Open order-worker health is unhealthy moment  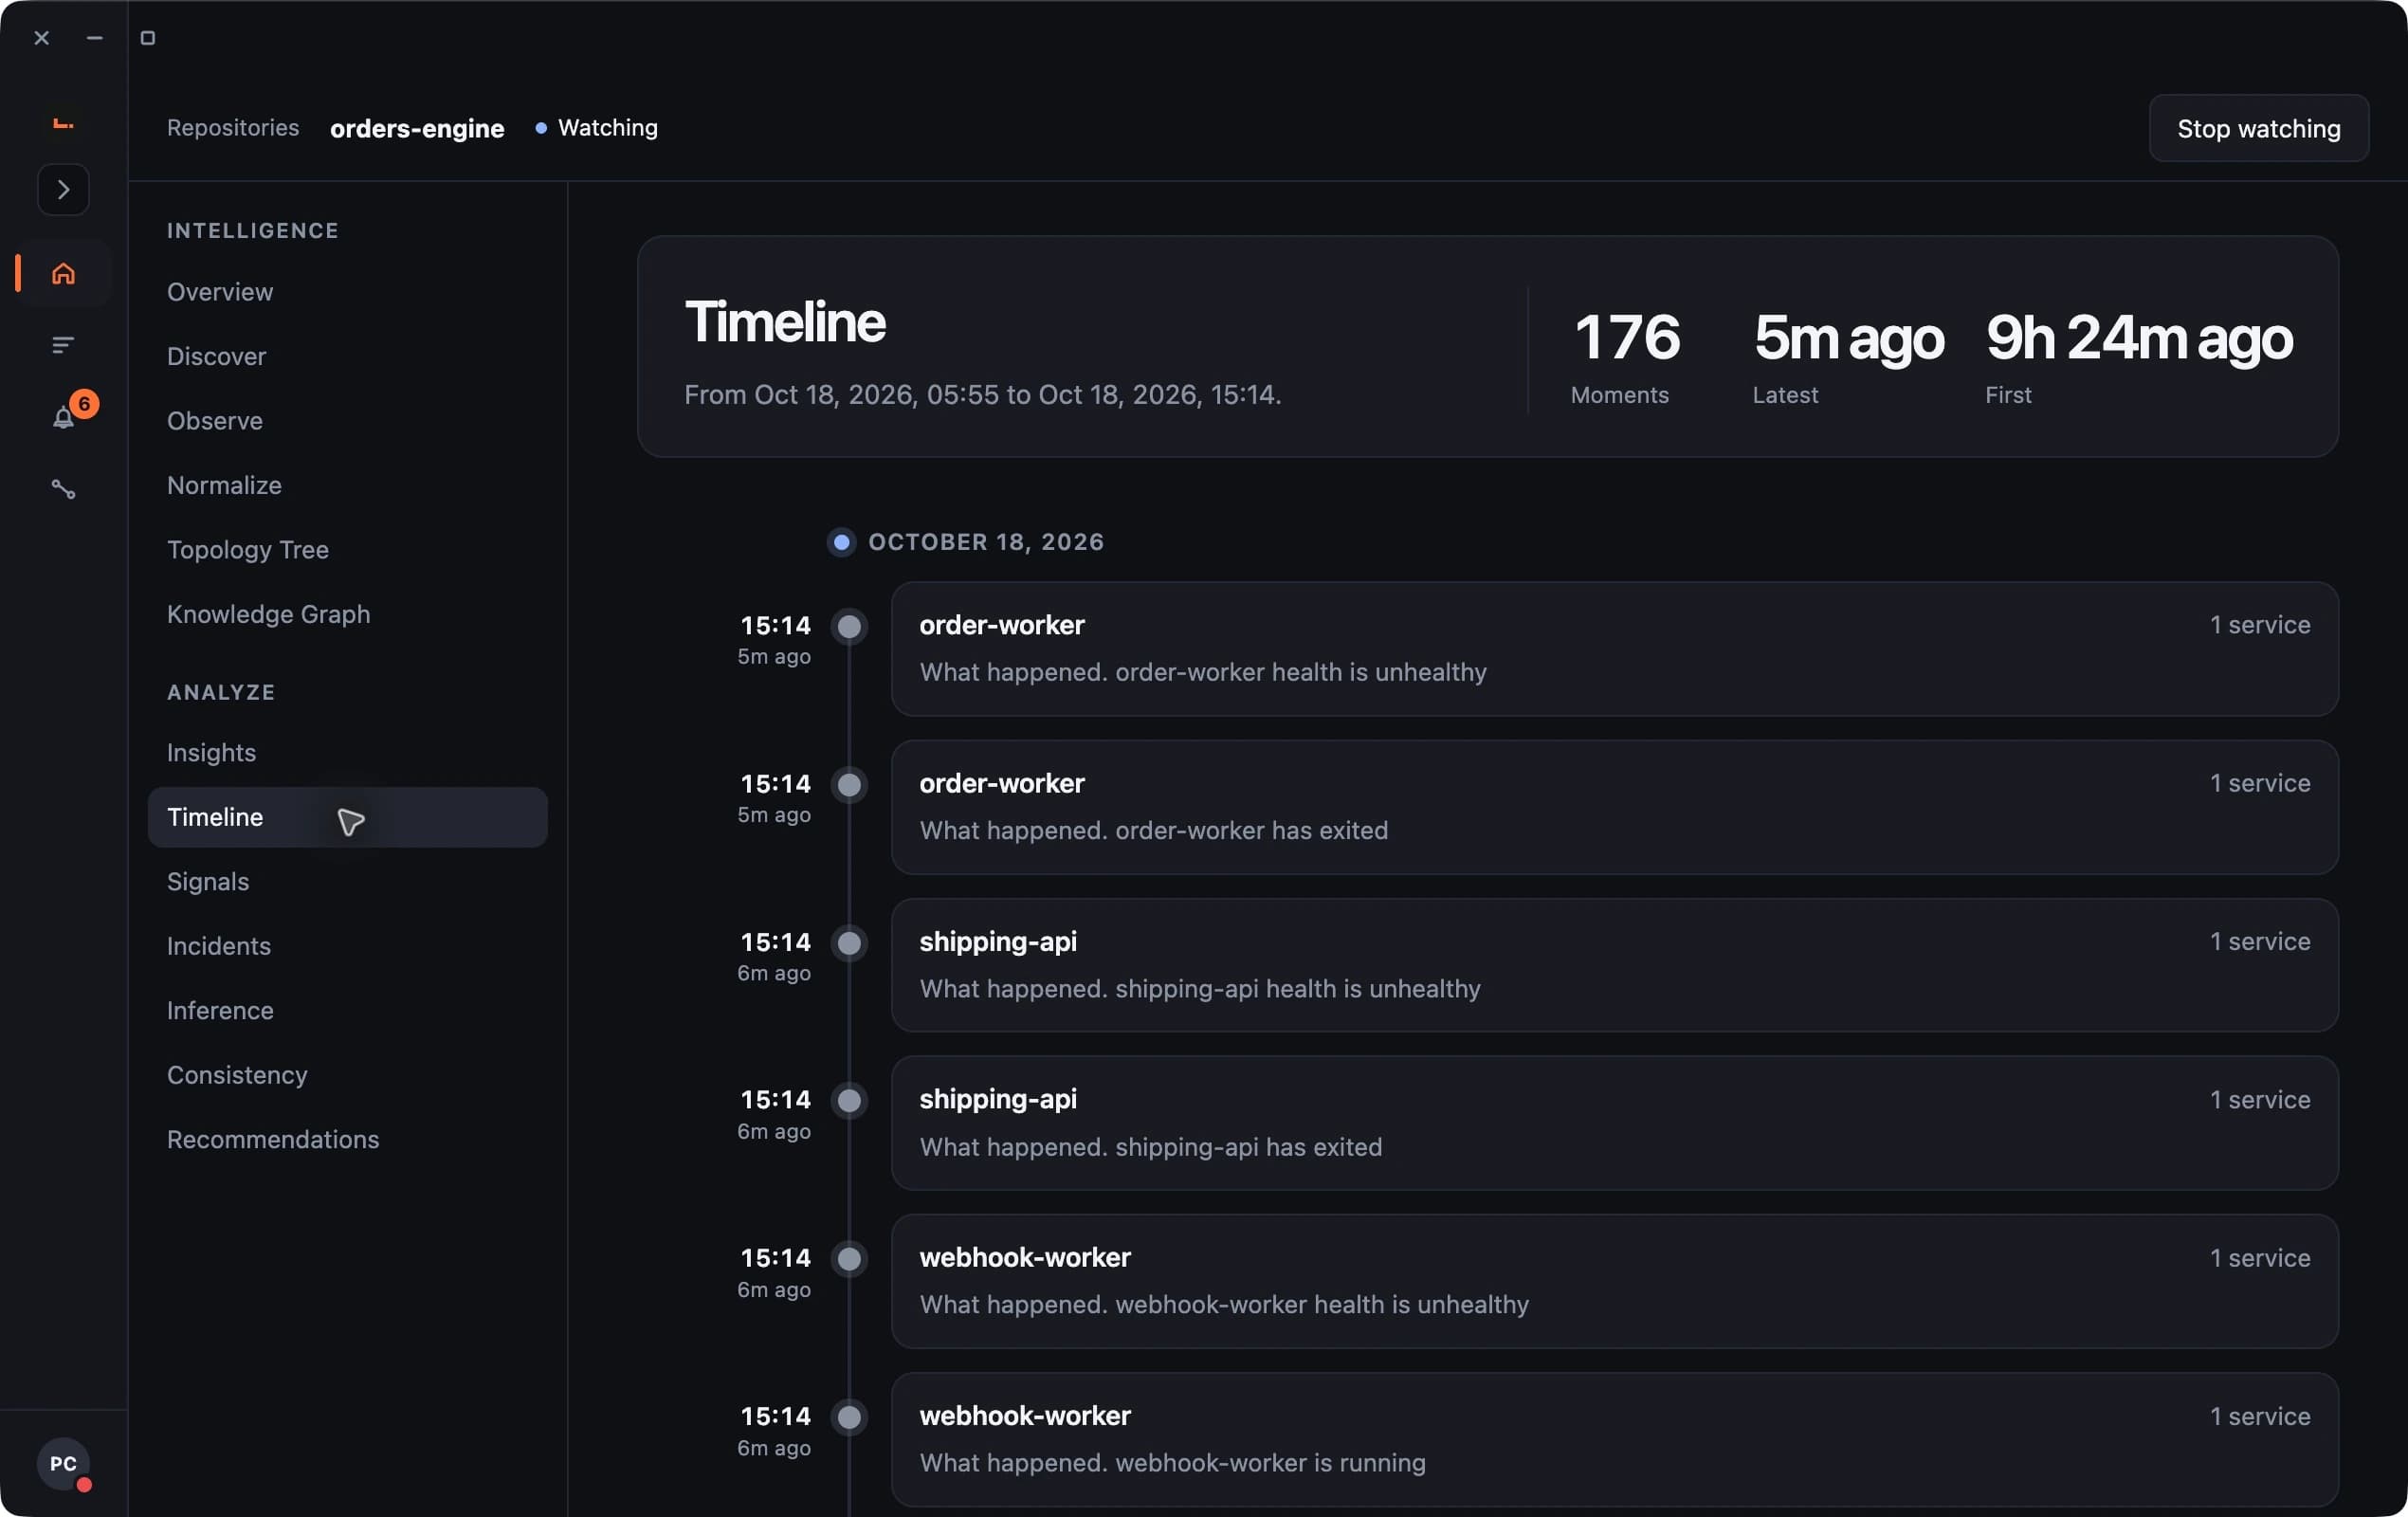[x=1614, y=649]
